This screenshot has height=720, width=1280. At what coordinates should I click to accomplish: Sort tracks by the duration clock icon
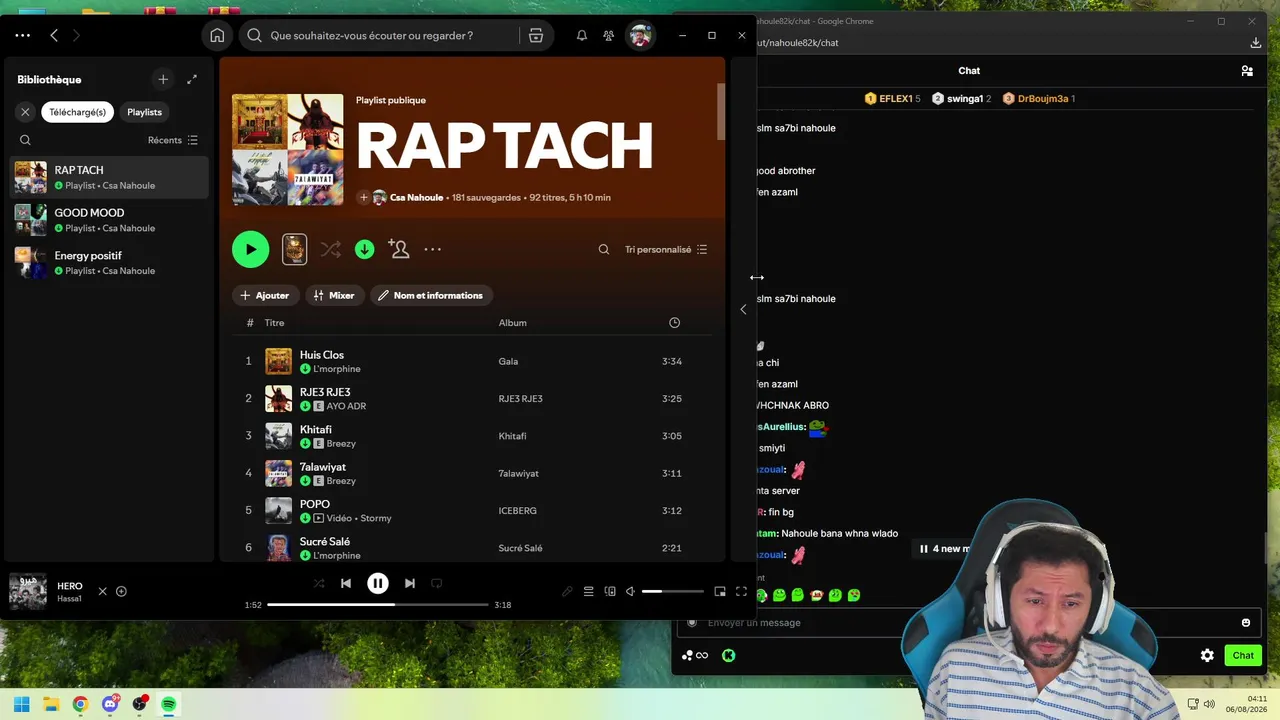point(674,323)
